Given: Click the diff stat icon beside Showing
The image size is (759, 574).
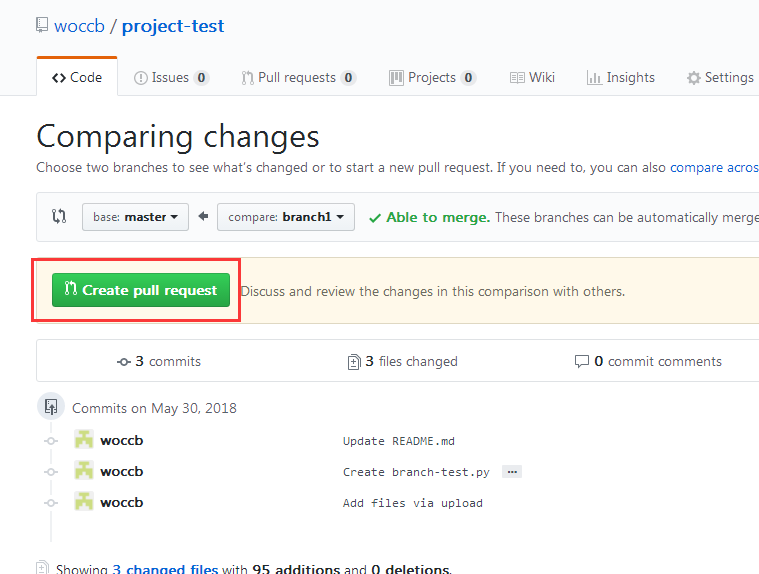Looking at the screenshot, I should point(43,568).
